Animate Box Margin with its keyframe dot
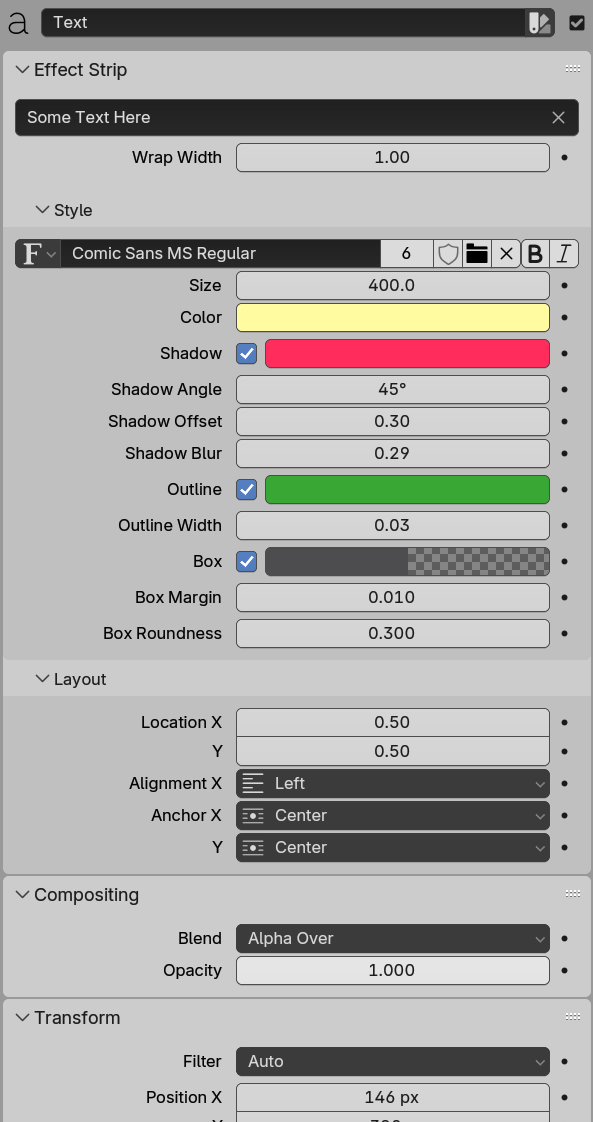The height and width of the screenshot is (1122, 593). coord(565,597)
